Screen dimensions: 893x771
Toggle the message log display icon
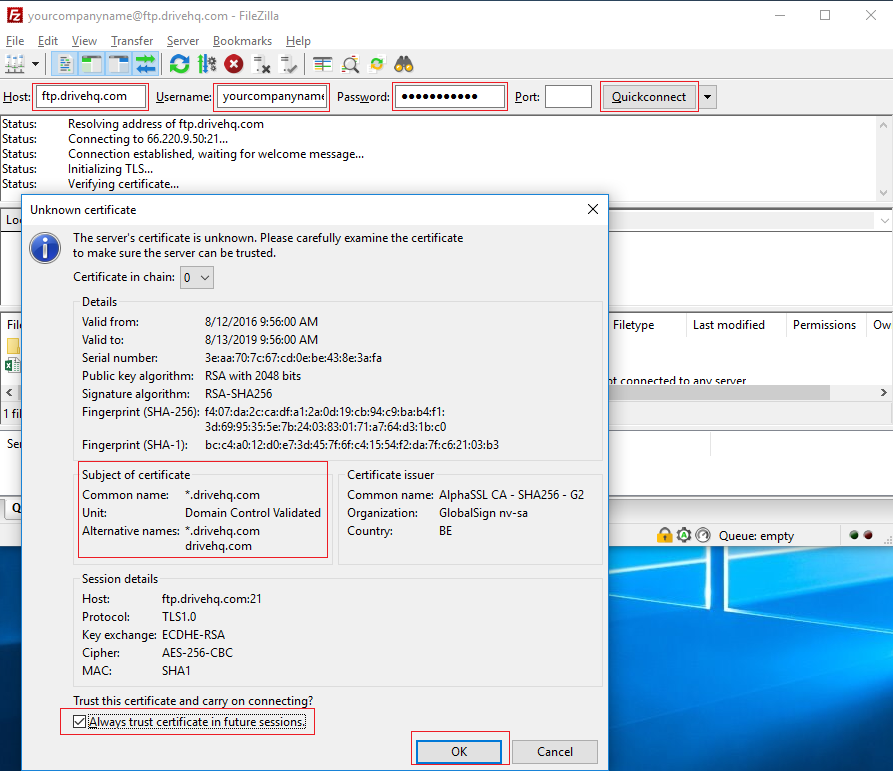[65, 64]
